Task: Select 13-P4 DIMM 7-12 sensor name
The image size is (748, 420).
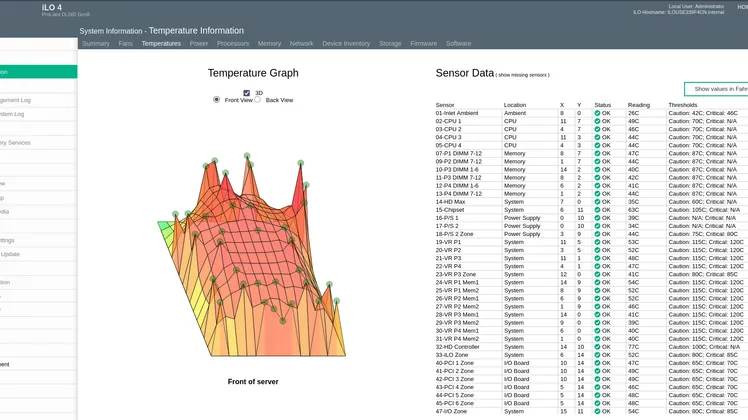Action: pos(458,194)
